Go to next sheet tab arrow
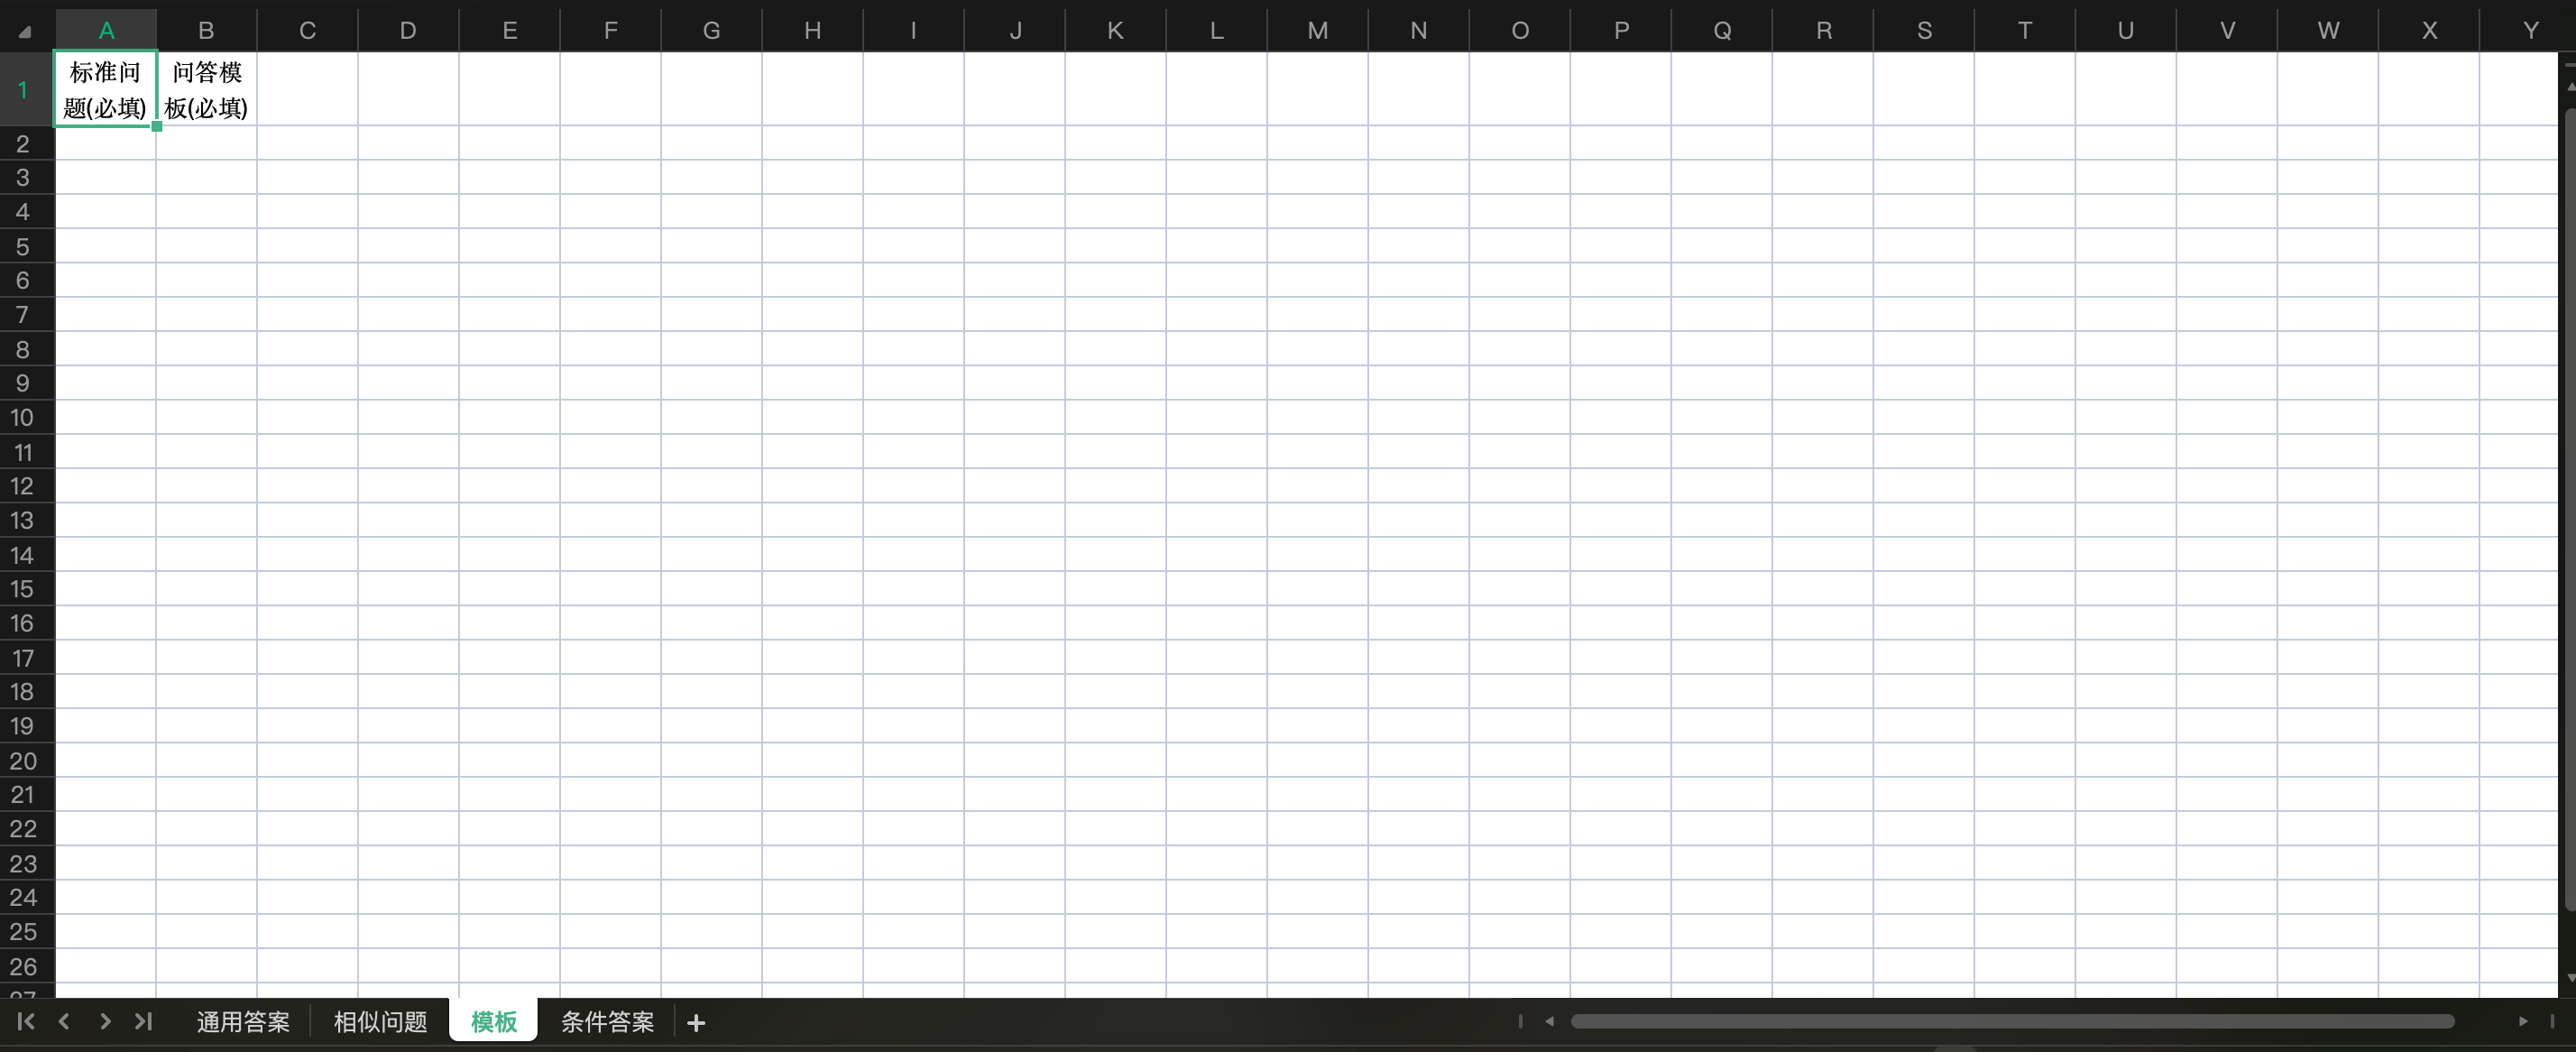Image resolution: width=2576 pixels, height=1052 pixels. point(104,1021)
